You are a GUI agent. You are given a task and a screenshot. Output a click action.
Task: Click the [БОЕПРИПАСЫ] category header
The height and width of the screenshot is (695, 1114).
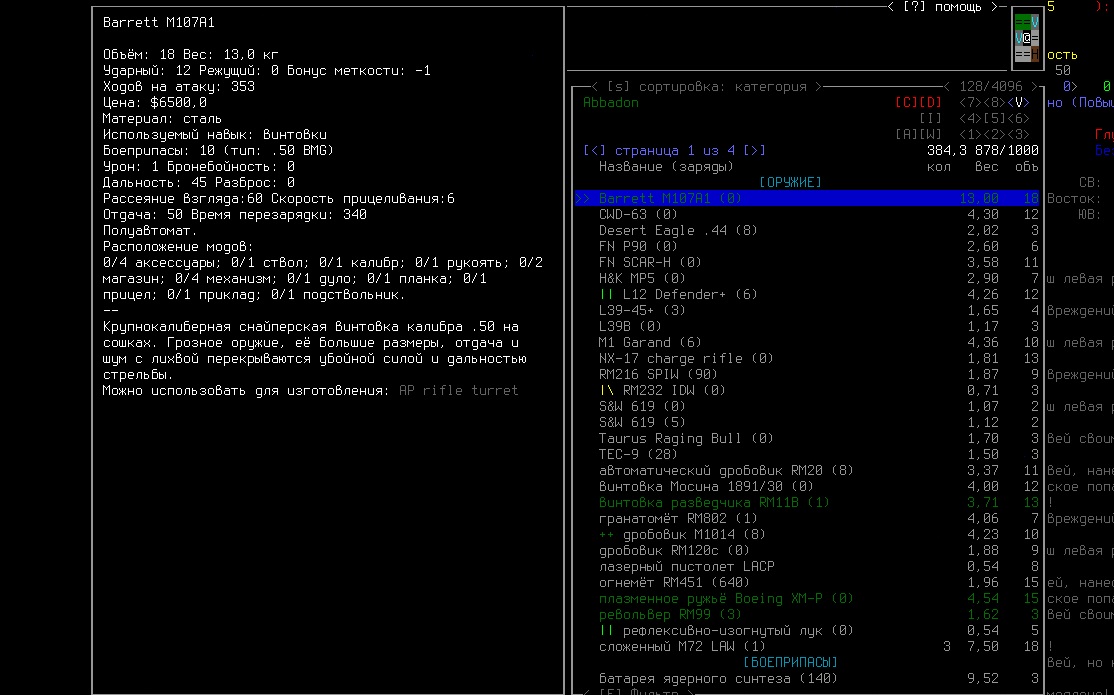tap(790, 662)
